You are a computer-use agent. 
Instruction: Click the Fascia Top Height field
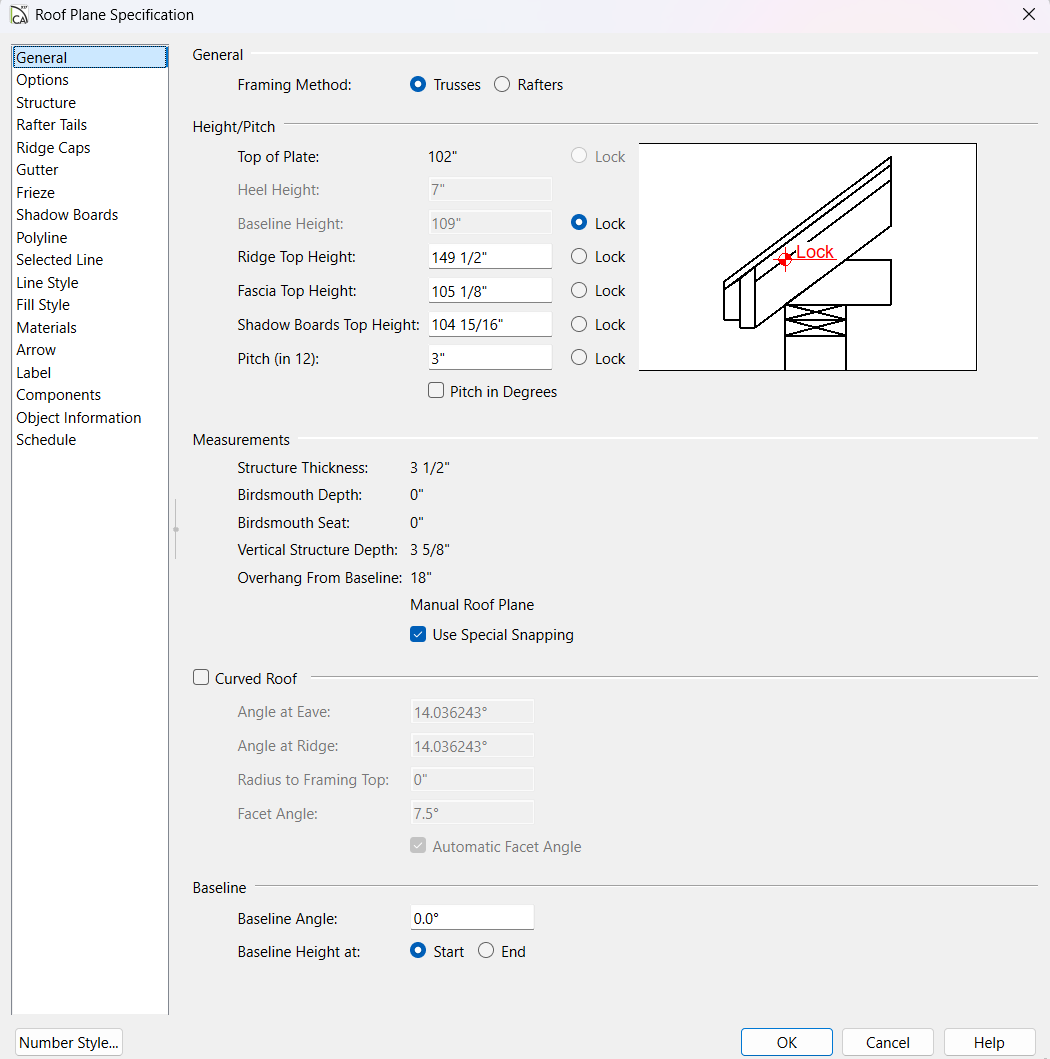point(490,291)
